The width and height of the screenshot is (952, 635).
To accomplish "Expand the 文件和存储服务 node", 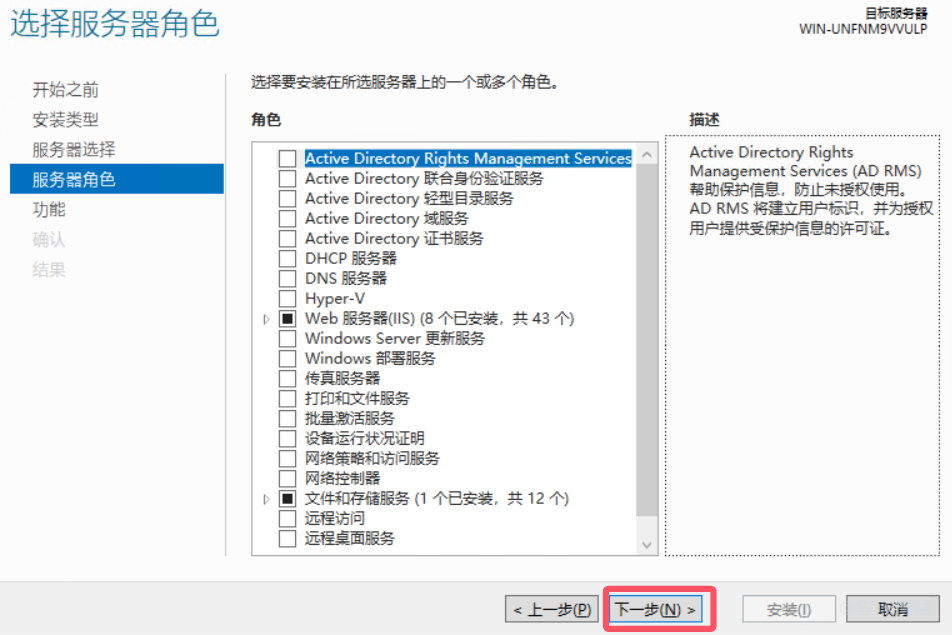I will 265,498.
